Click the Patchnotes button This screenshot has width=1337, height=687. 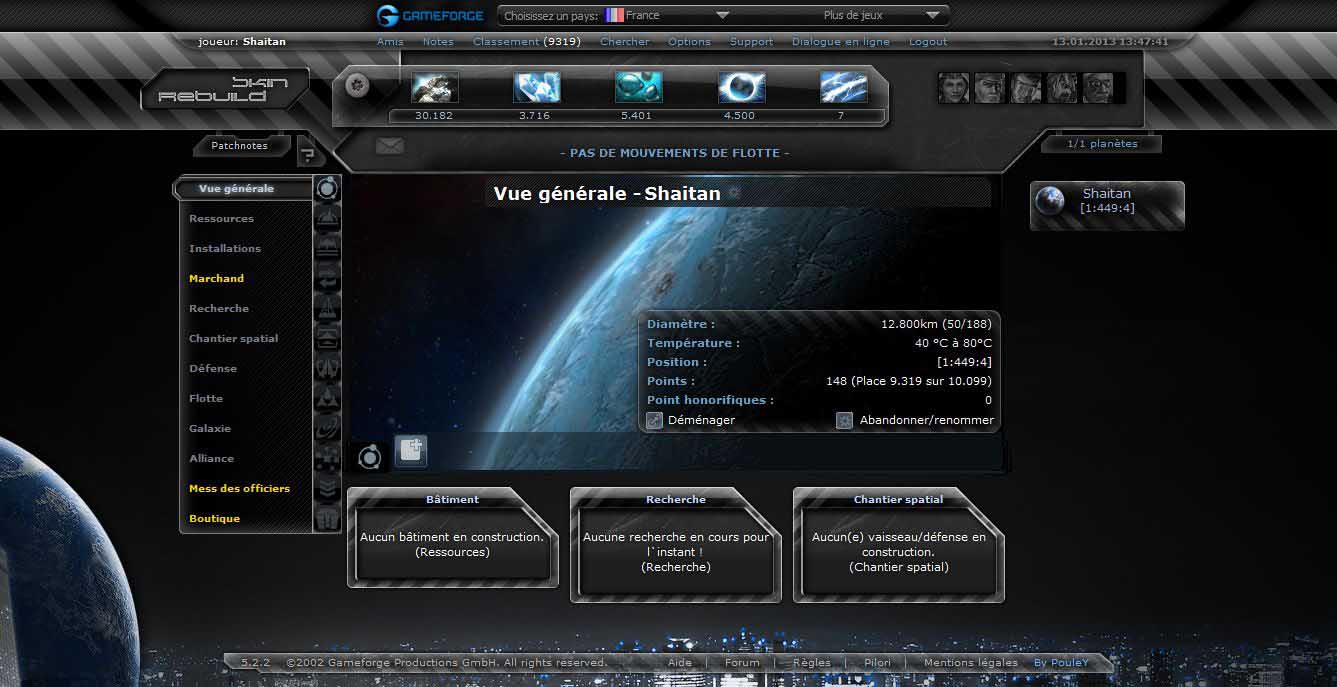coord(240,146)
